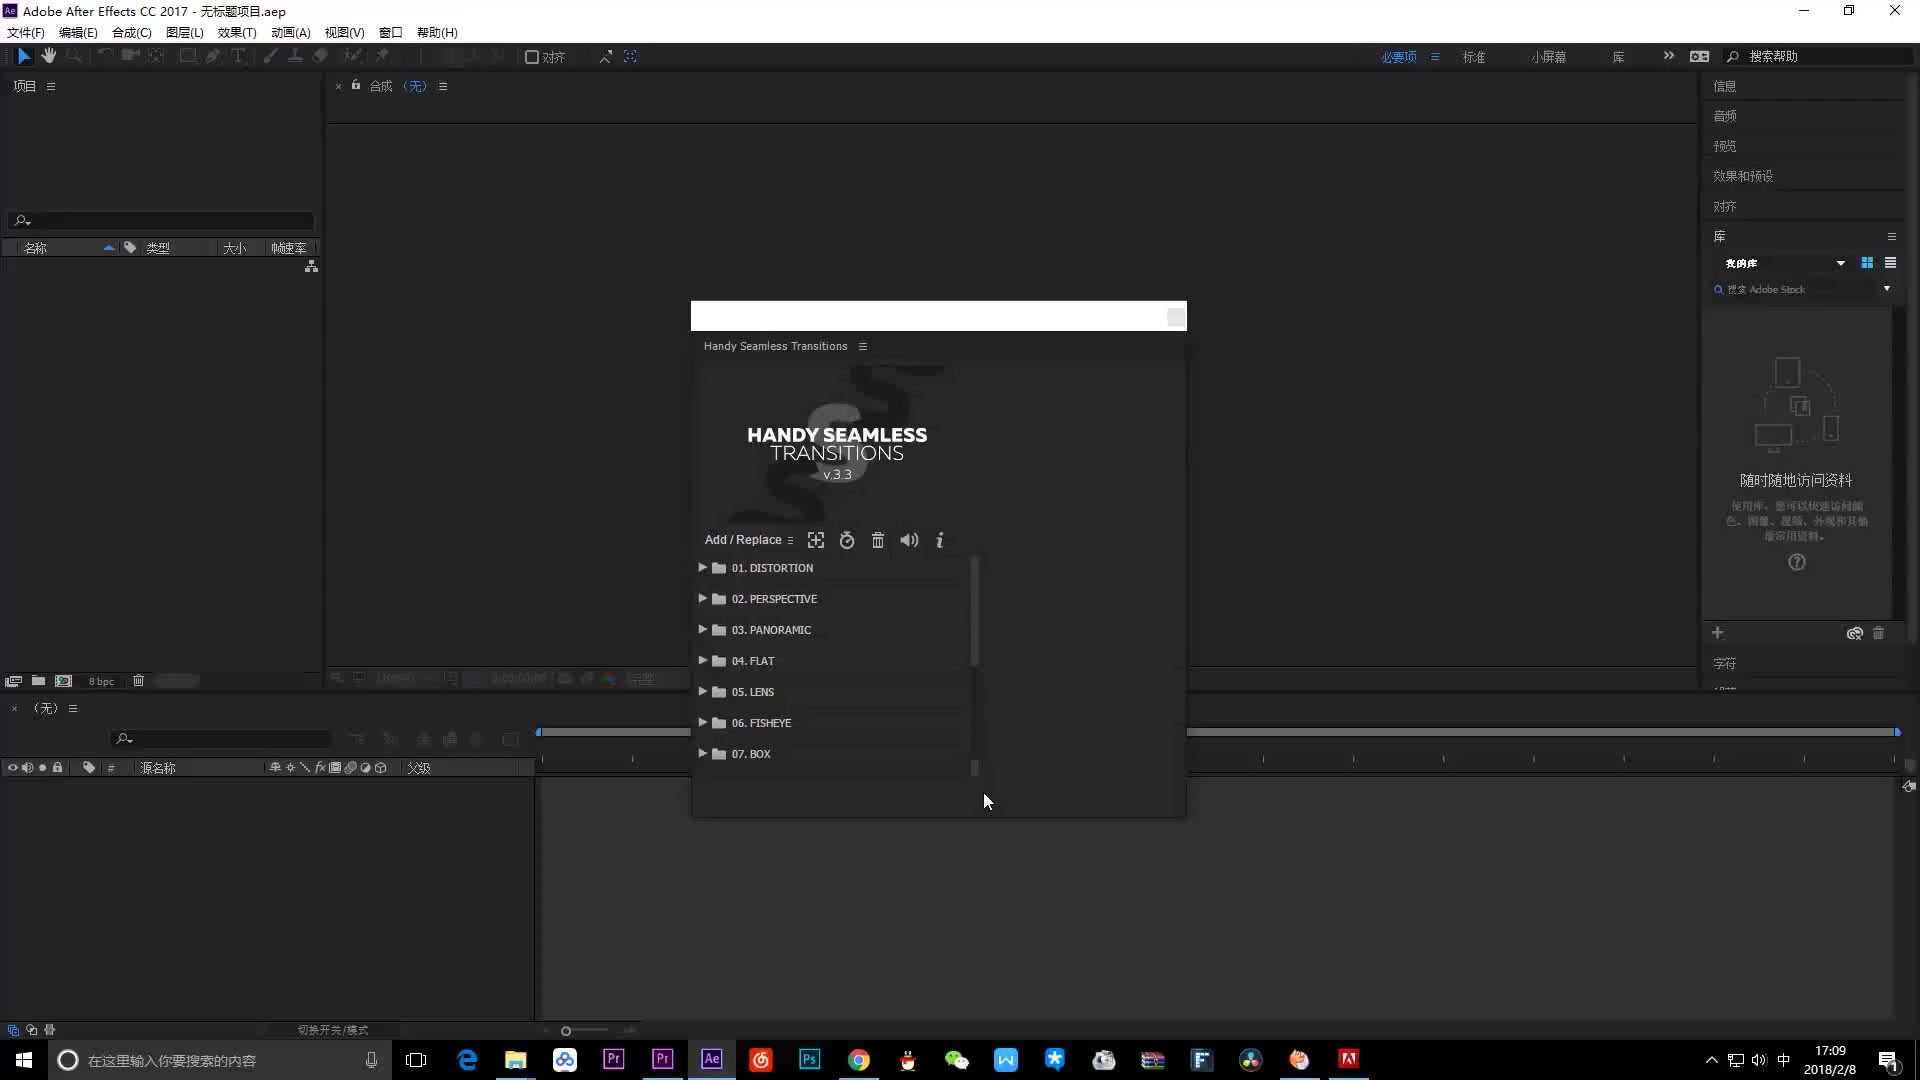Image resolution: width=1920 pixels, height=1080 pixels.
Task: Open Adobe Stock search filter dropdown
Action: coord(1887,289)
